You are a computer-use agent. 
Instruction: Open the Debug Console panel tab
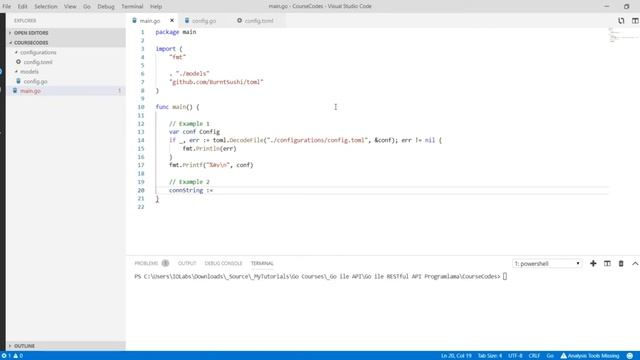tap(223, 263)
